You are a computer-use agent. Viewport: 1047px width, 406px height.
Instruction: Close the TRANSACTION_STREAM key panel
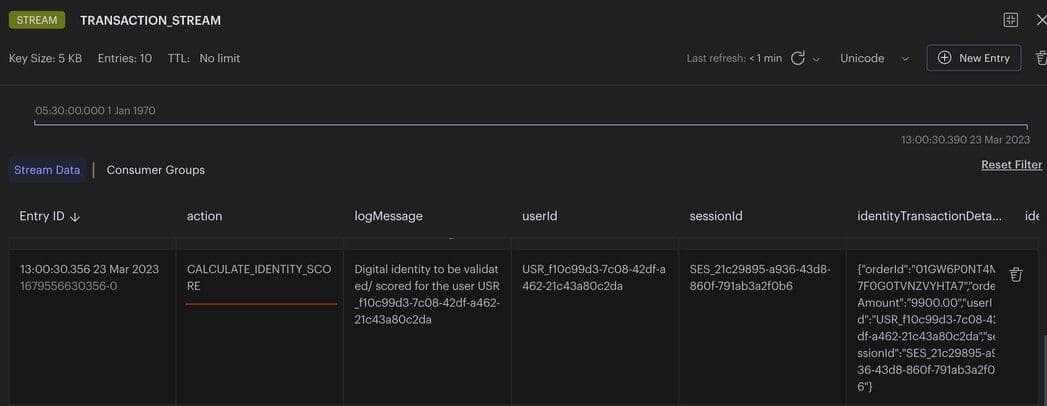[1041, 20]
